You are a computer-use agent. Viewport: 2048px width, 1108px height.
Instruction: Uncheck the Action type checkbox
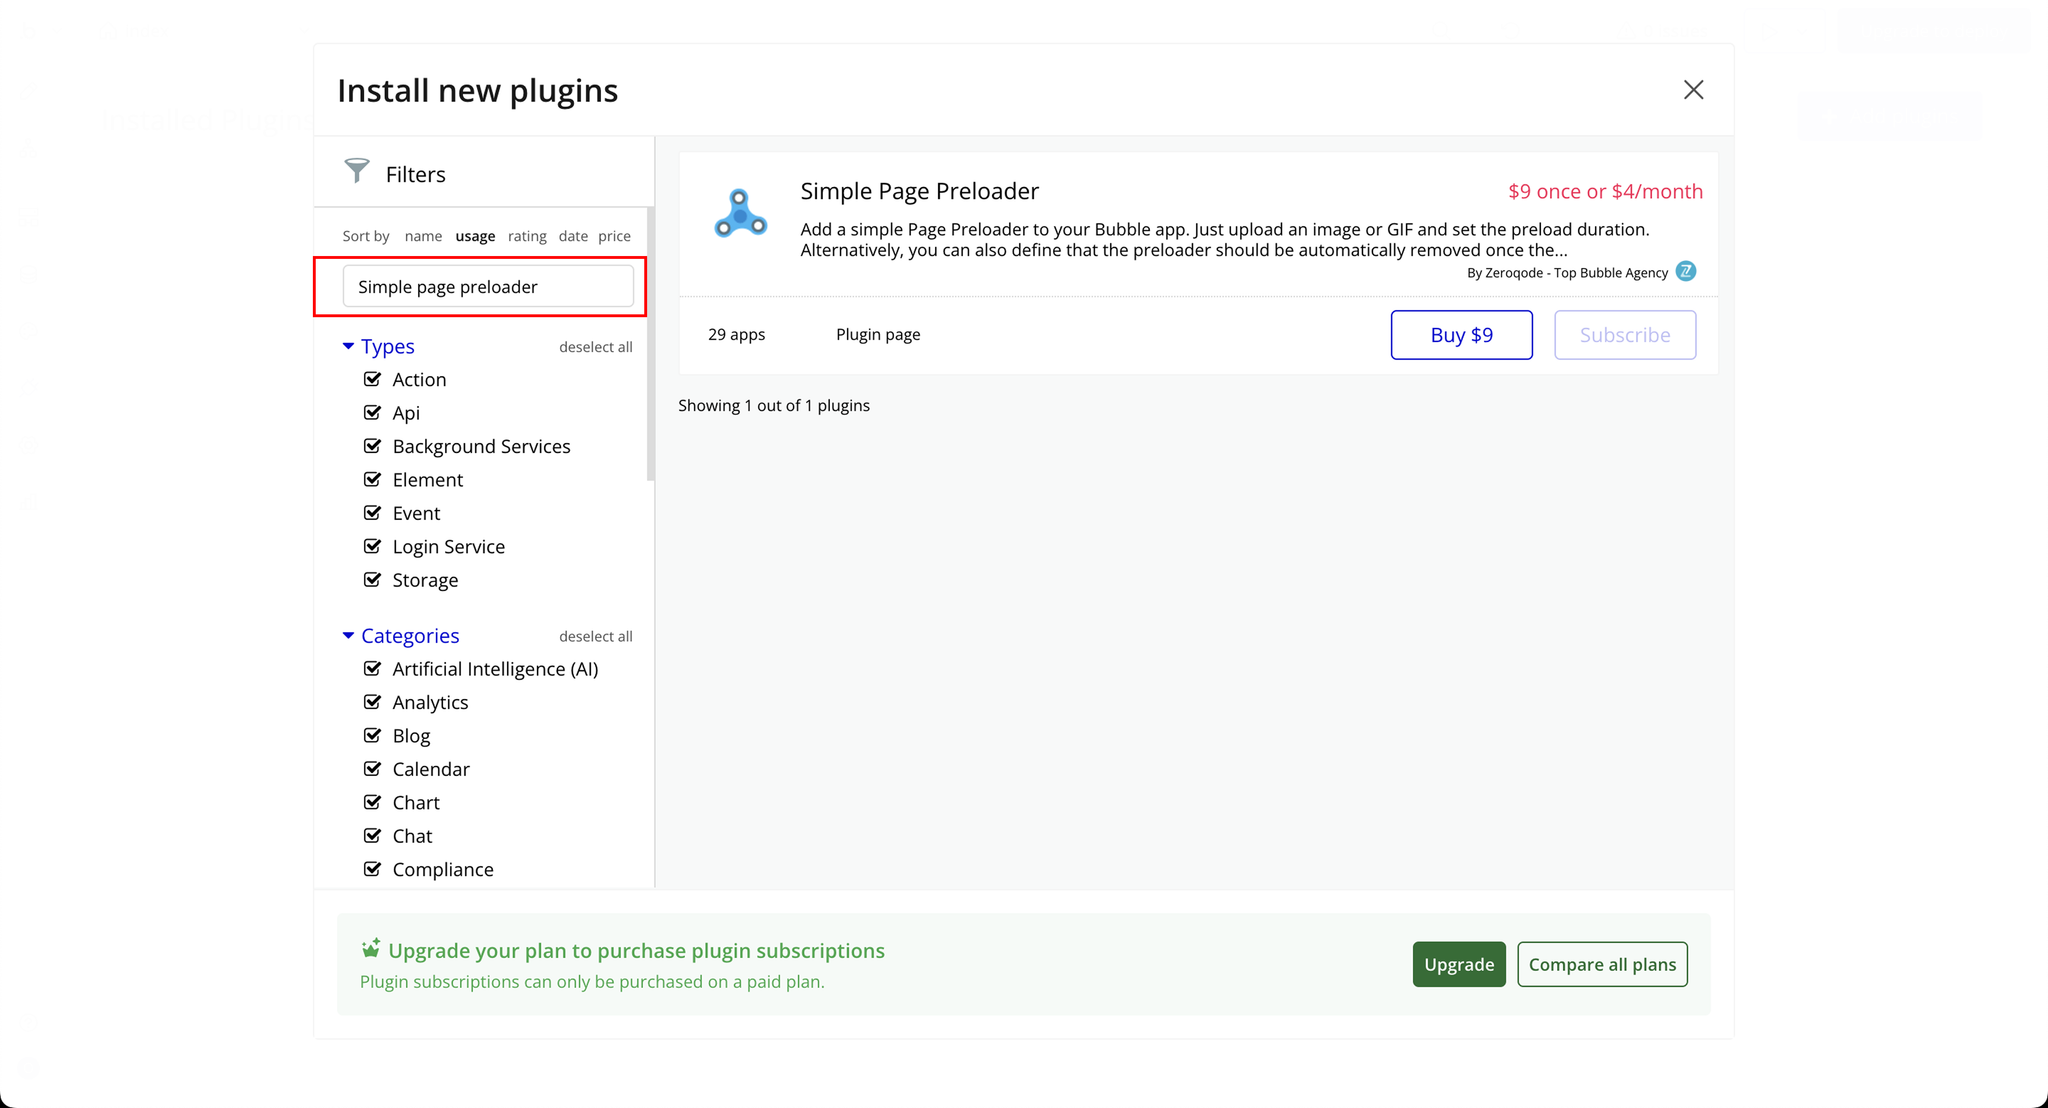373,379
